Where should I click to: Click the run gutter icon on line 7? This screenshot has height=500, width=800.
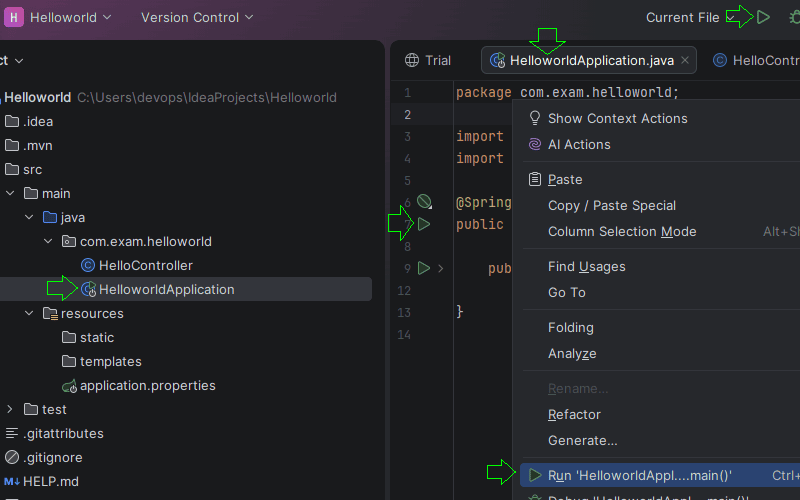click(423, 223)
